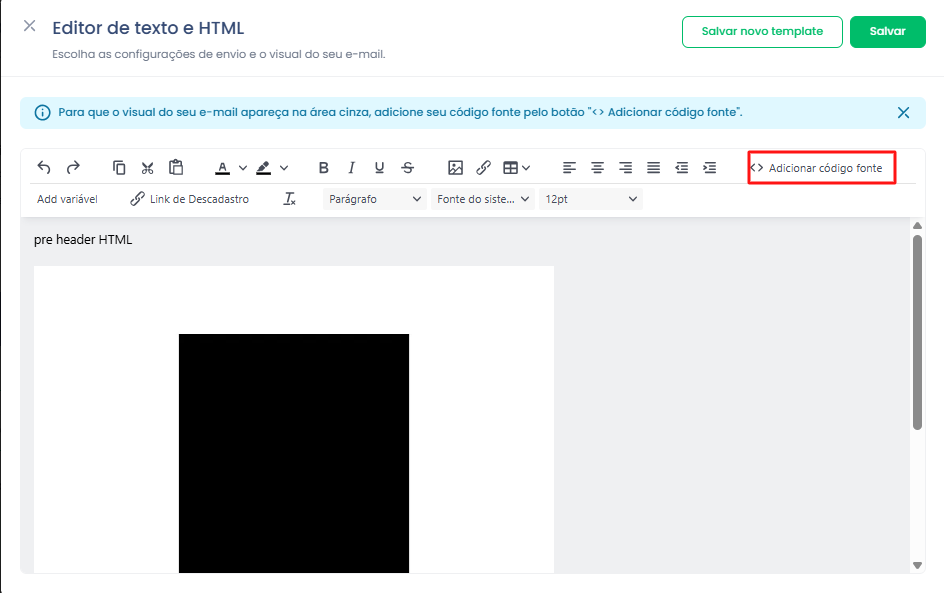Image resolution: width=944 pixels, height=593 pixels.
Task: Click the cut scissors icon
Action: (x=148, y=167)
